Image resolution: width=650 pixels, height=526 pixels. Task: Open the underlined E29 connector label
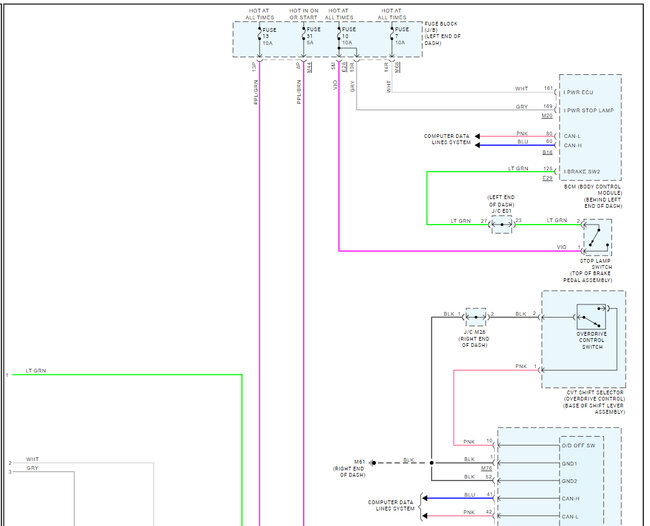click(547, 178)
